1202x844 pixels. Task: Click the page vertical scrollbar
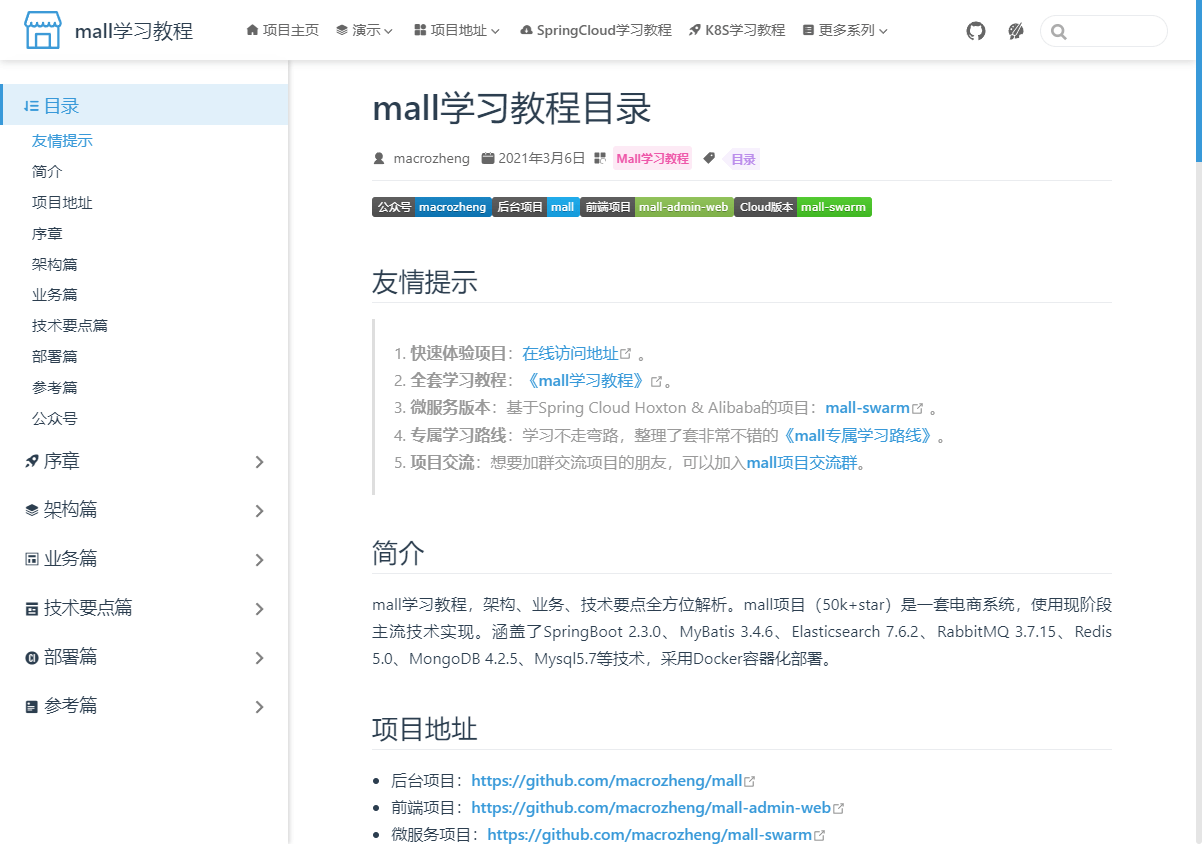[1198, 80]
